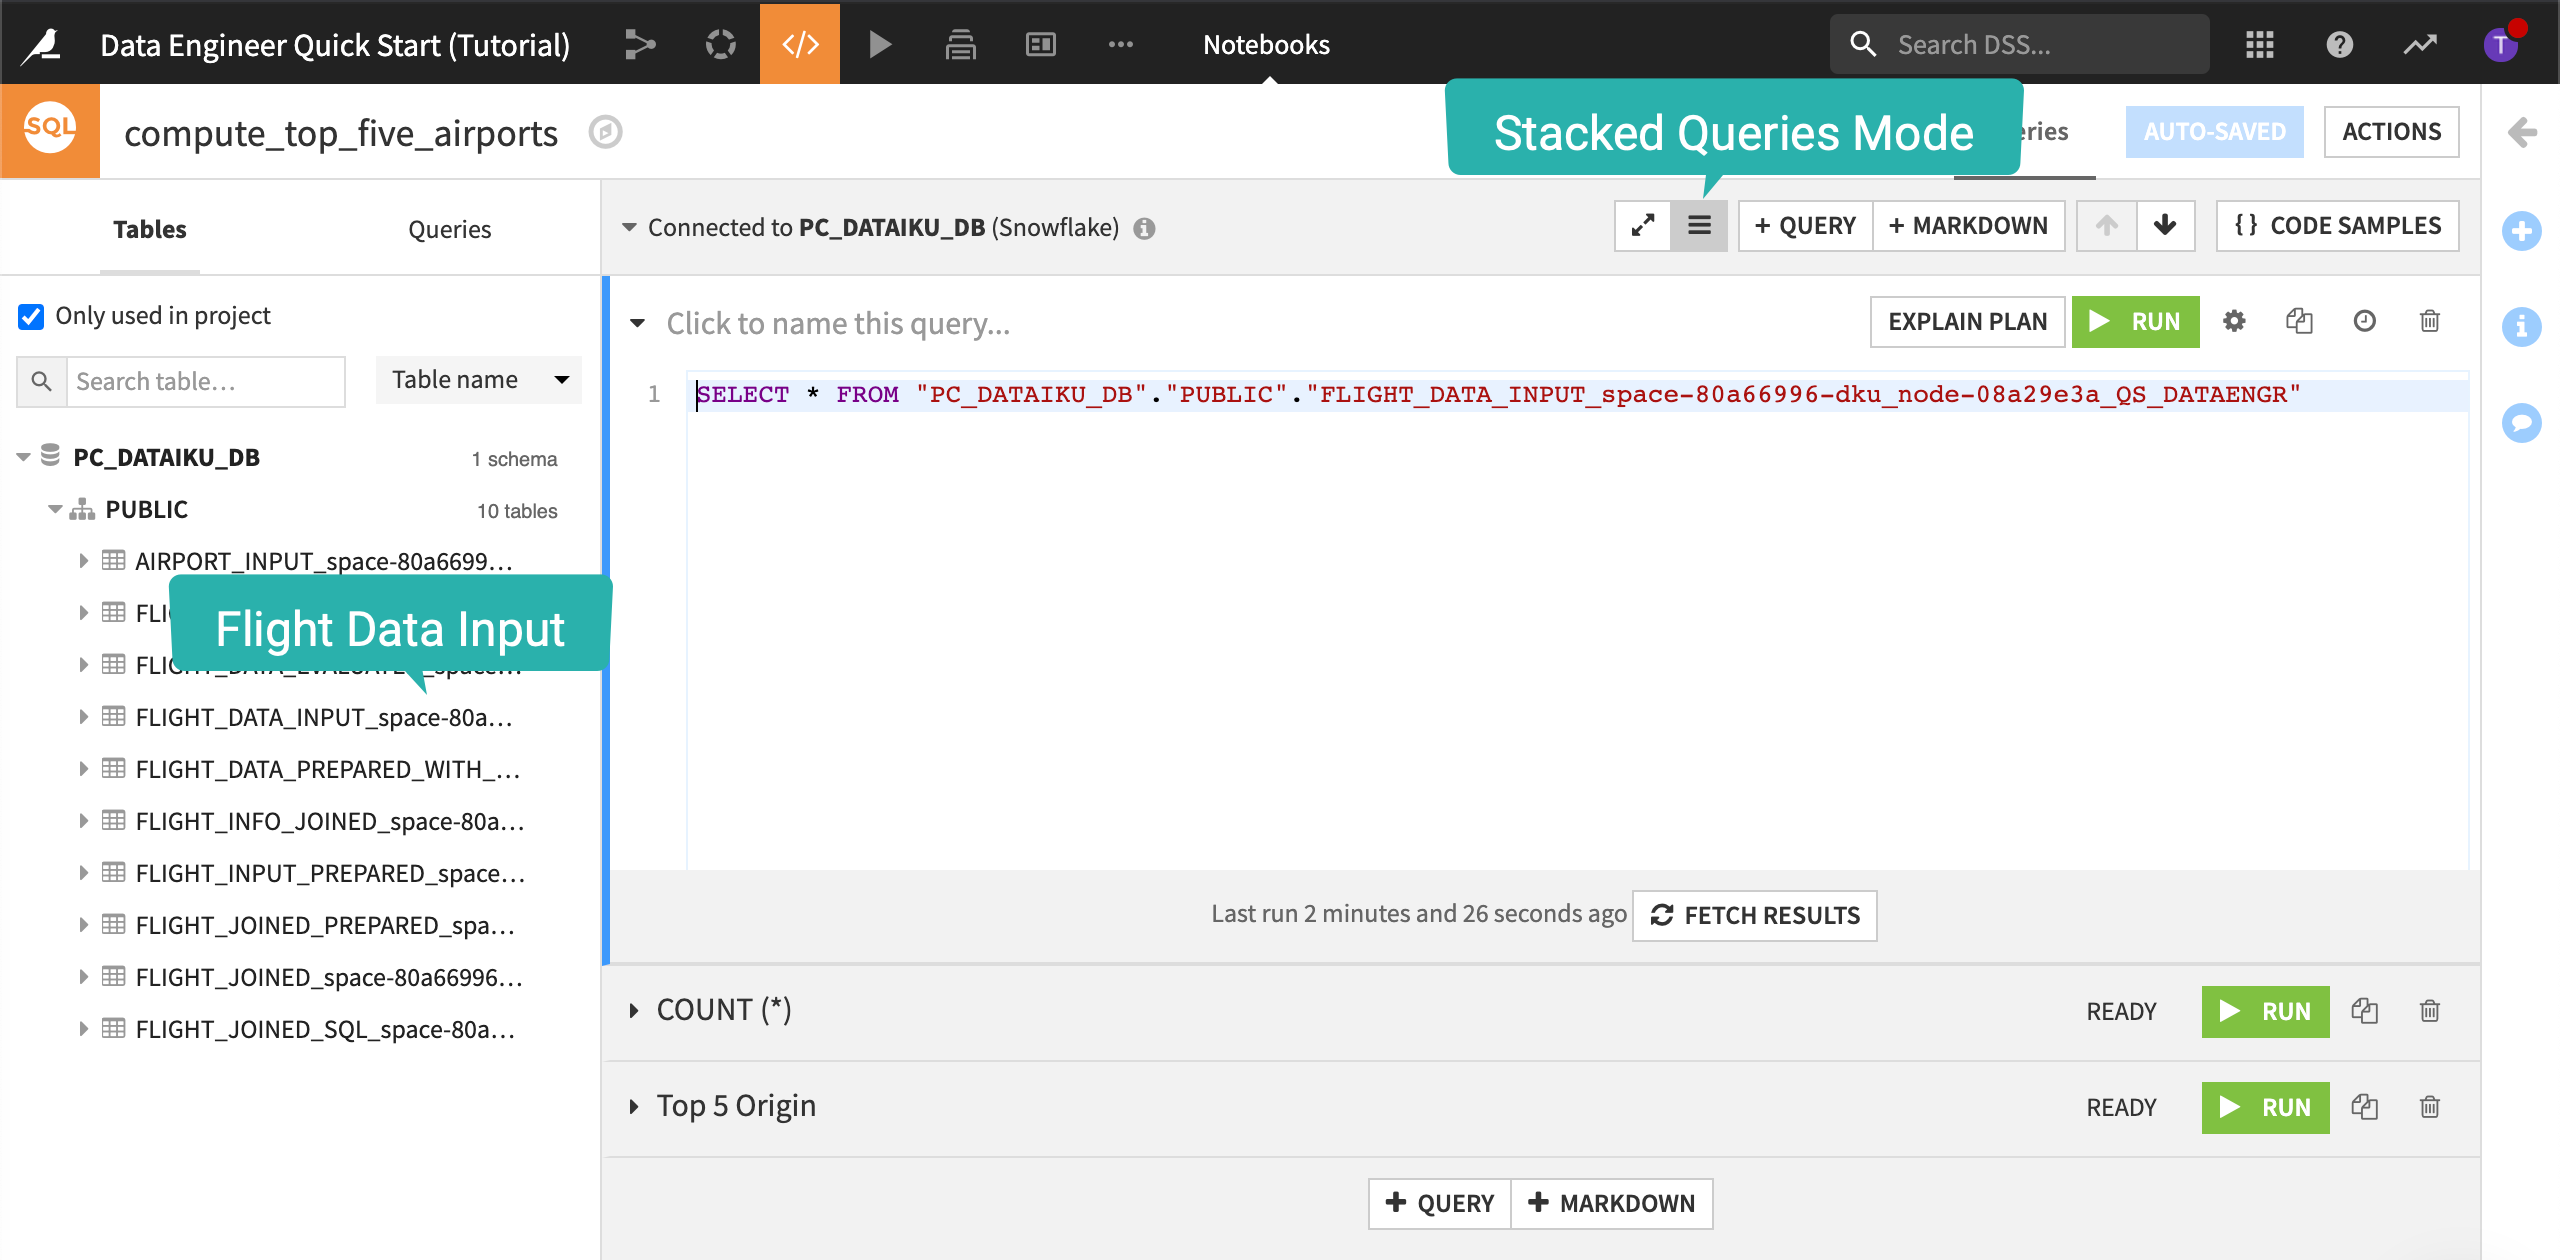
Task: Click the plus icon in right sidebar
Action: [x=2521, y=231]
